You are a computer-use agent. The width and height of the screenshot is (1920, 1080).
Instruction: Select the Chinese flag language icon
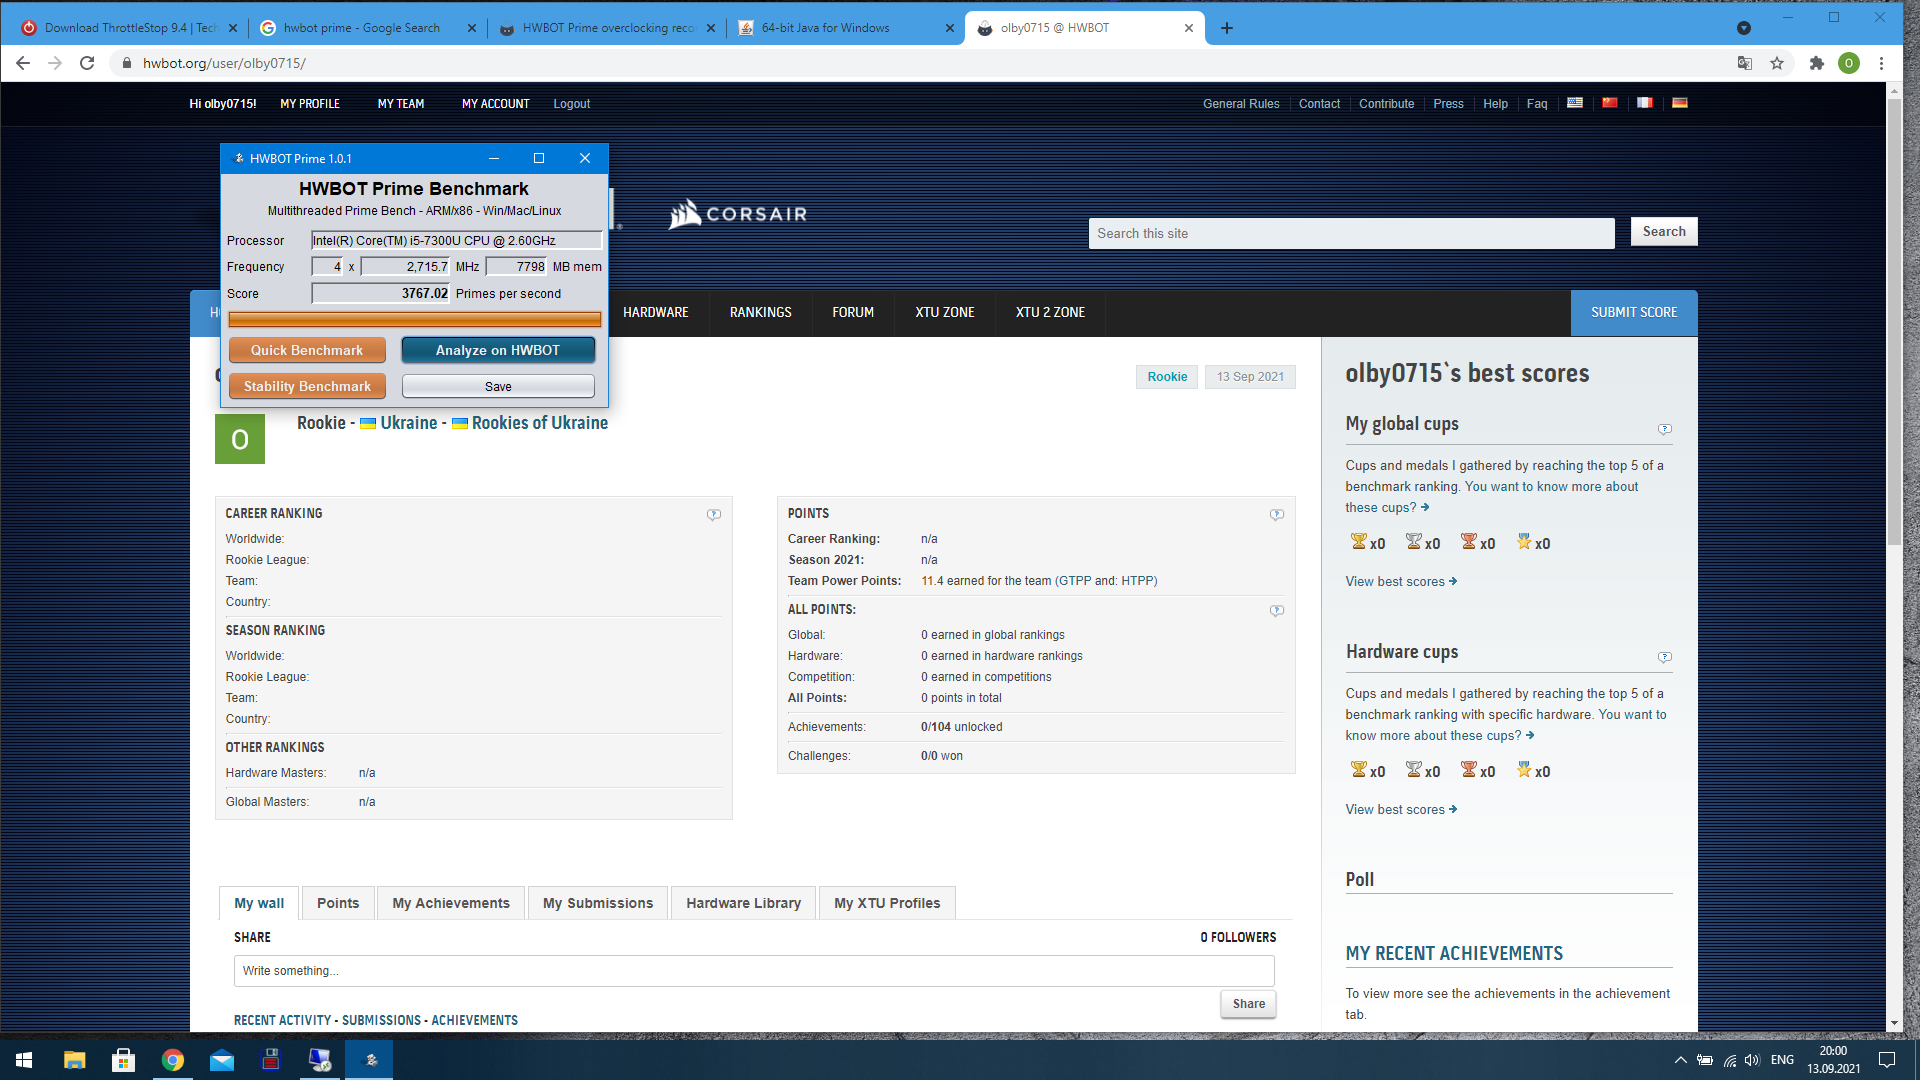[x=1610, y=103]
